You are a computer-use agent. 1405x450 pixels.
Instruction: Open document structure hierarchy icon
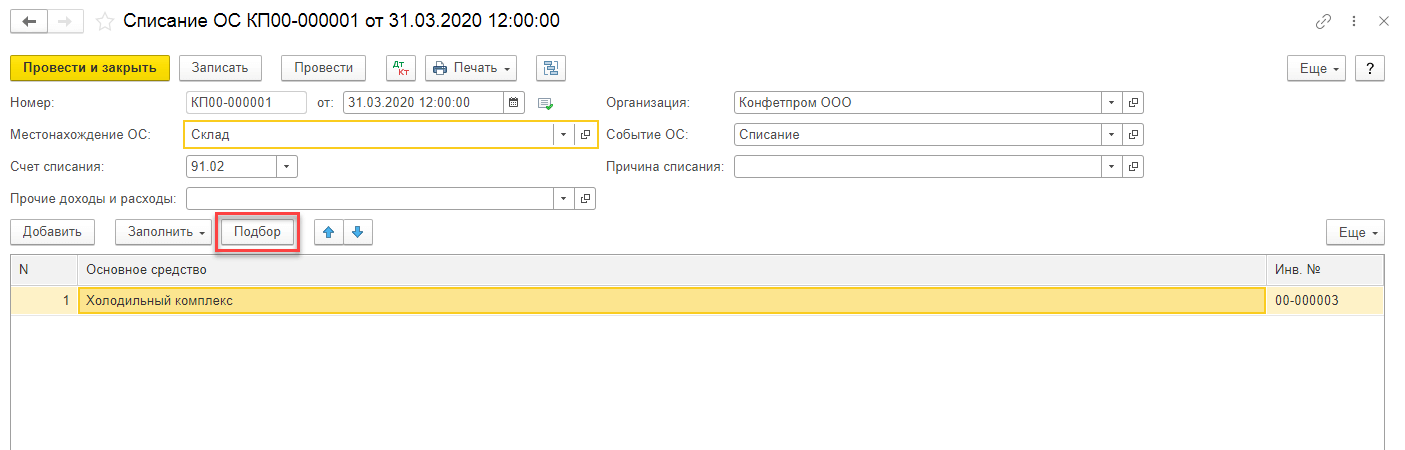tap(550, 68)
